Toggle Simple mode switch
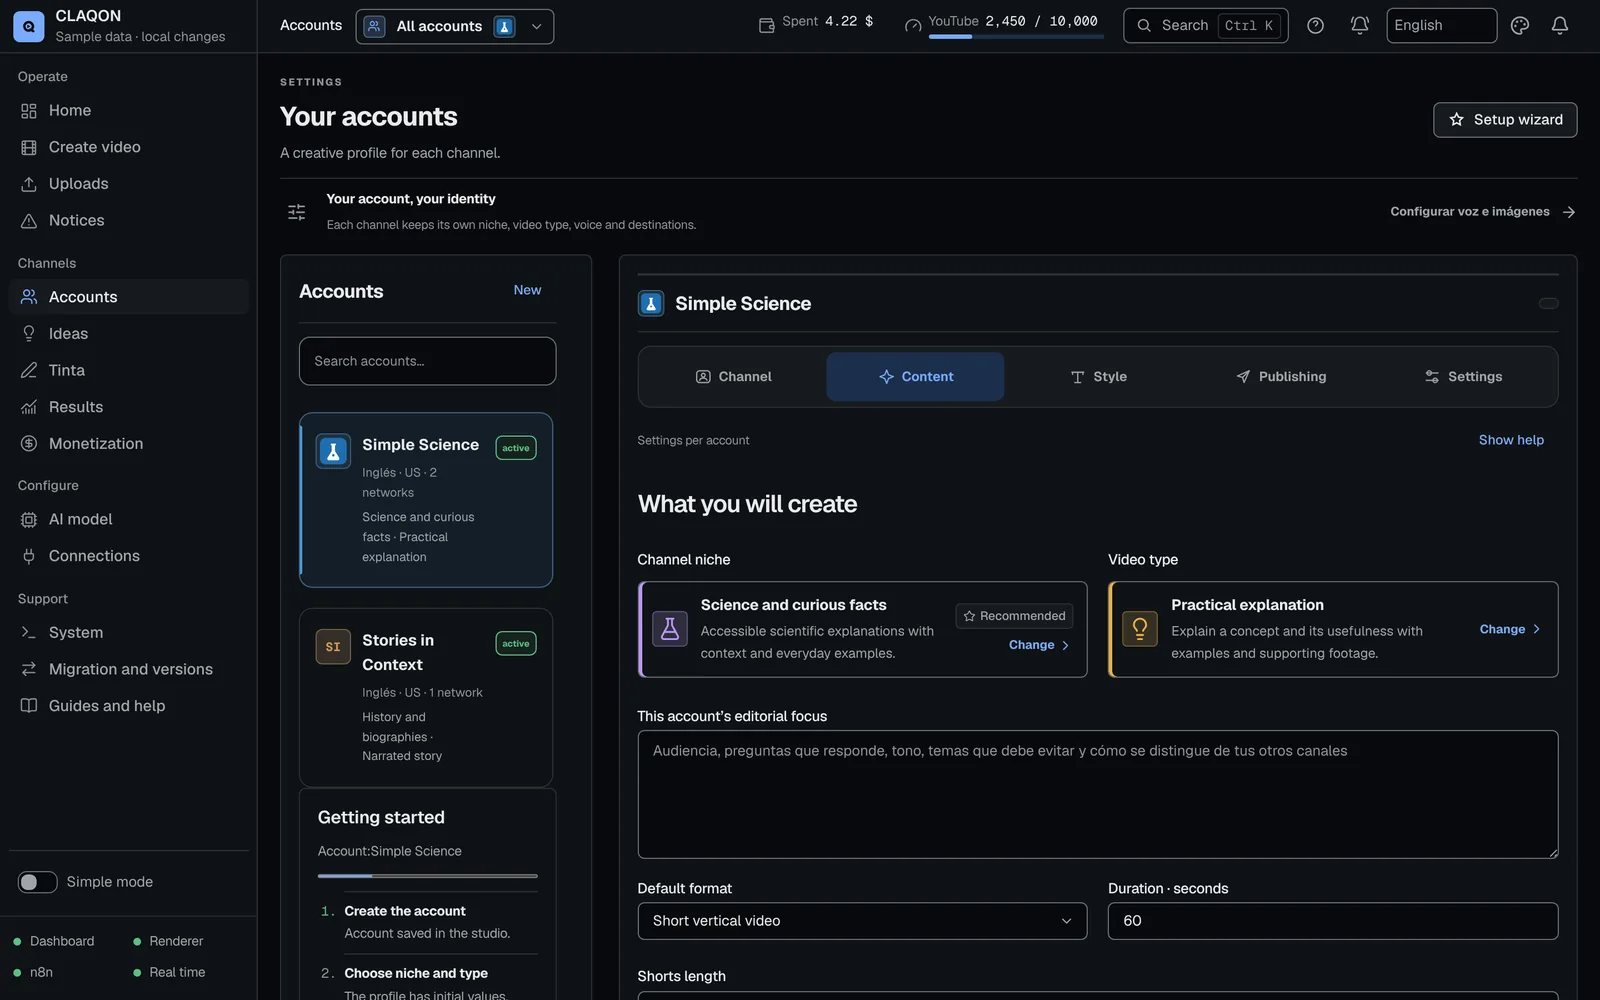 pos(38,882)
